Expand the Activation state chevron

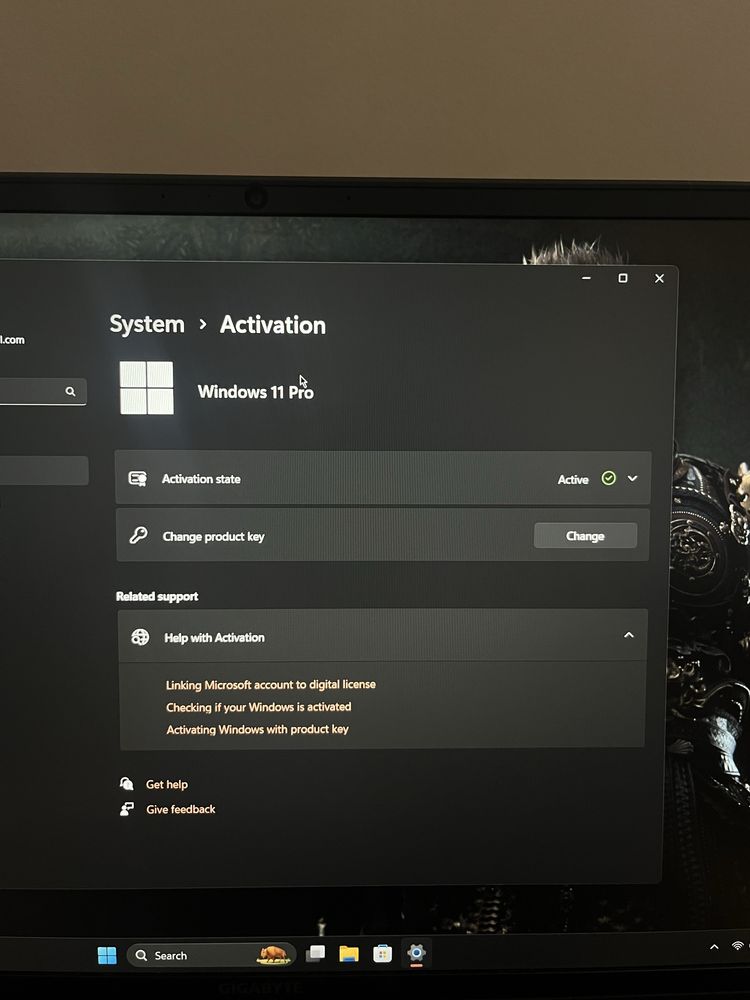click(632, 478)
